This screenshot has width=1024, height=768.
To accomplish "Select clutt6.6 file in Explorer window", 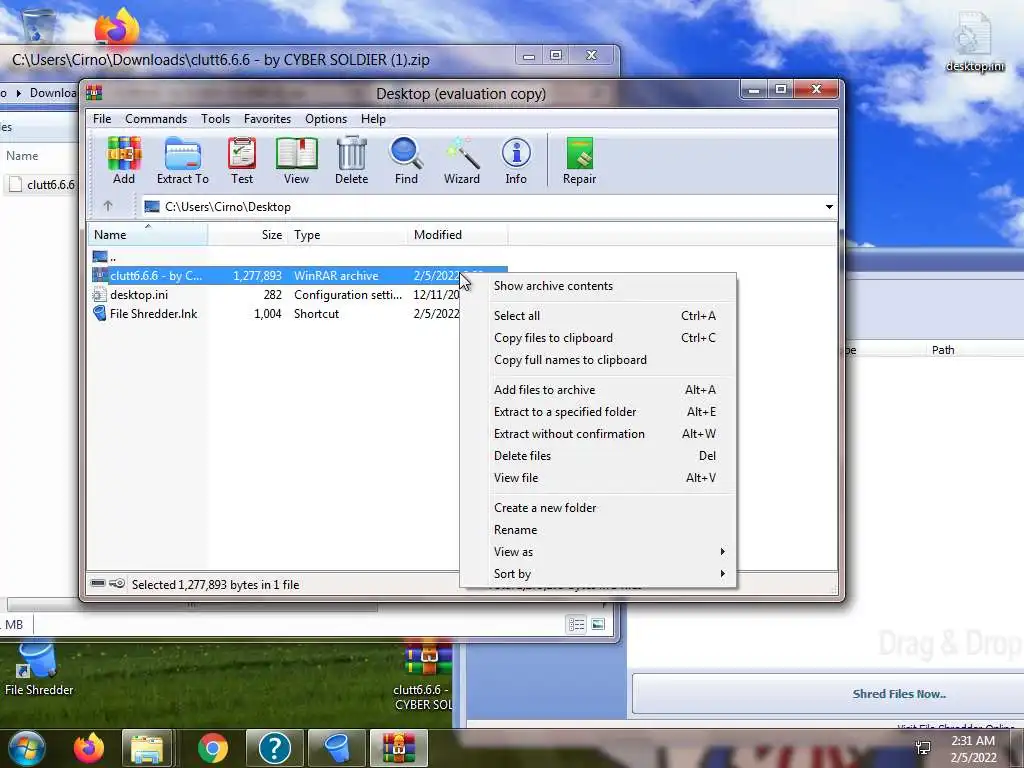I will point(42,185).
